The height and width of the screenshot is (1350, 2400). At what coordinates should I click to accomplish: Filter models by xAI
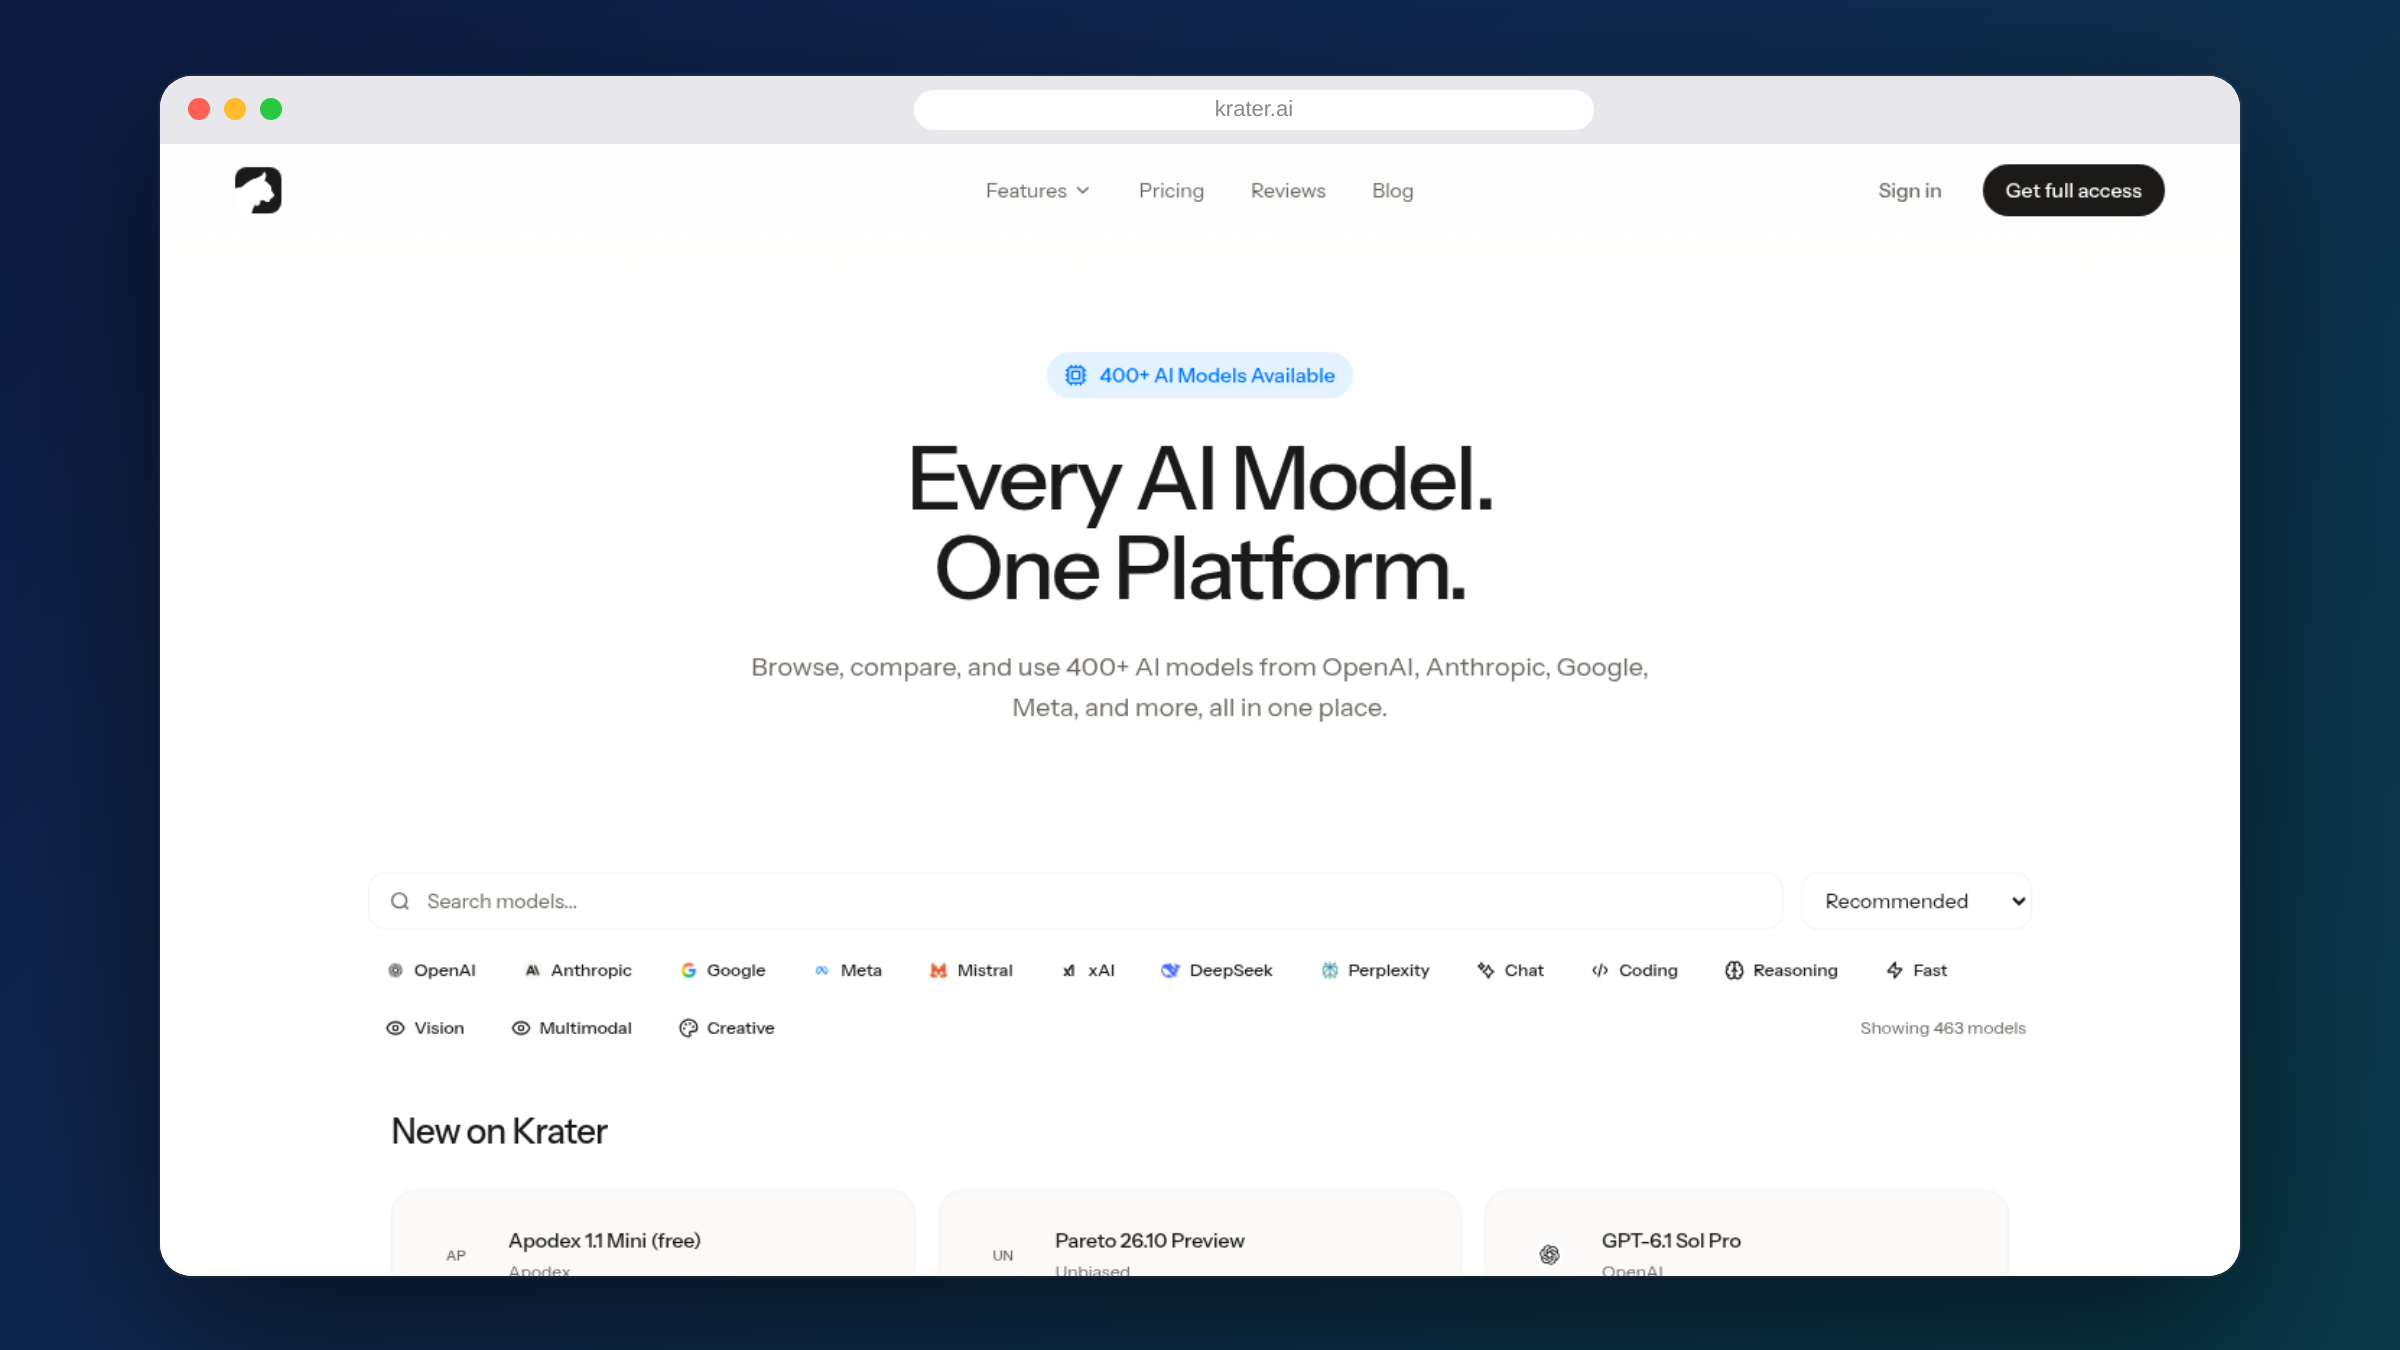1088,970
